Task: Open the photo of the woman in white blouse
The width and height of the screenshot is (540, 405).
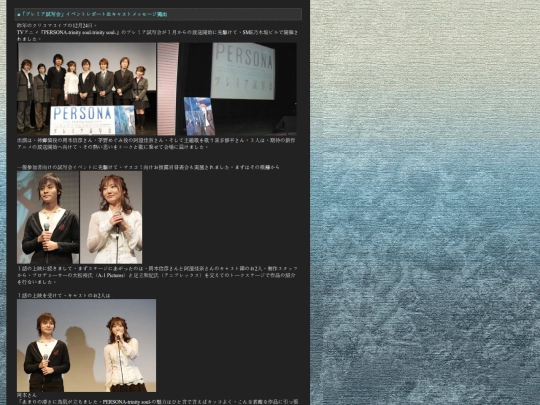Action: coord(111,218)
